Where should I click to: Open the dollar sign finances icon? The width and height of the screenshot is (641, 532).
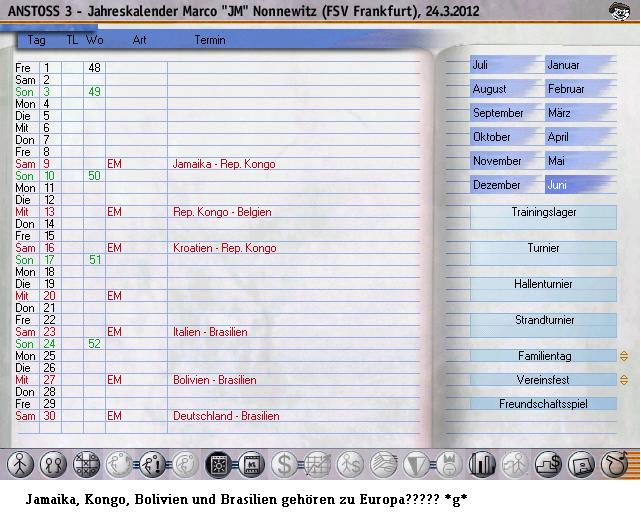pos(285,464)
